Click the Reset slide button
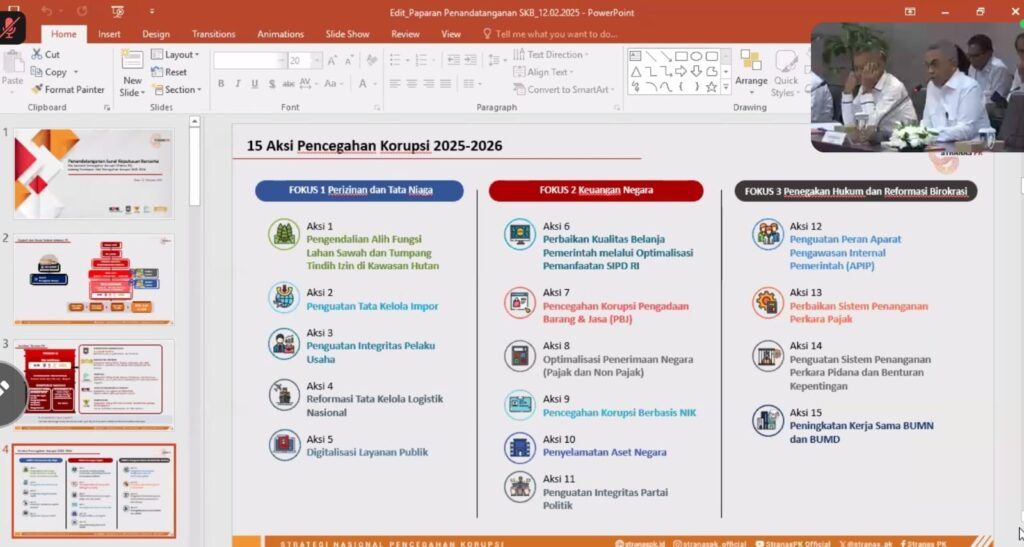Viewport: 1024px width, 547px height. (x=169, y=72)
